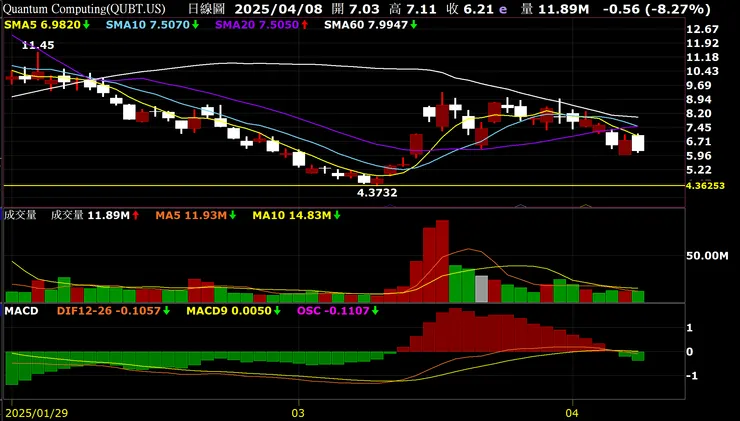The width and height of the screenshot is (740, 421).
Task: Select the SMA5 6.9820 indicator label
Action: tap(42, 25)
